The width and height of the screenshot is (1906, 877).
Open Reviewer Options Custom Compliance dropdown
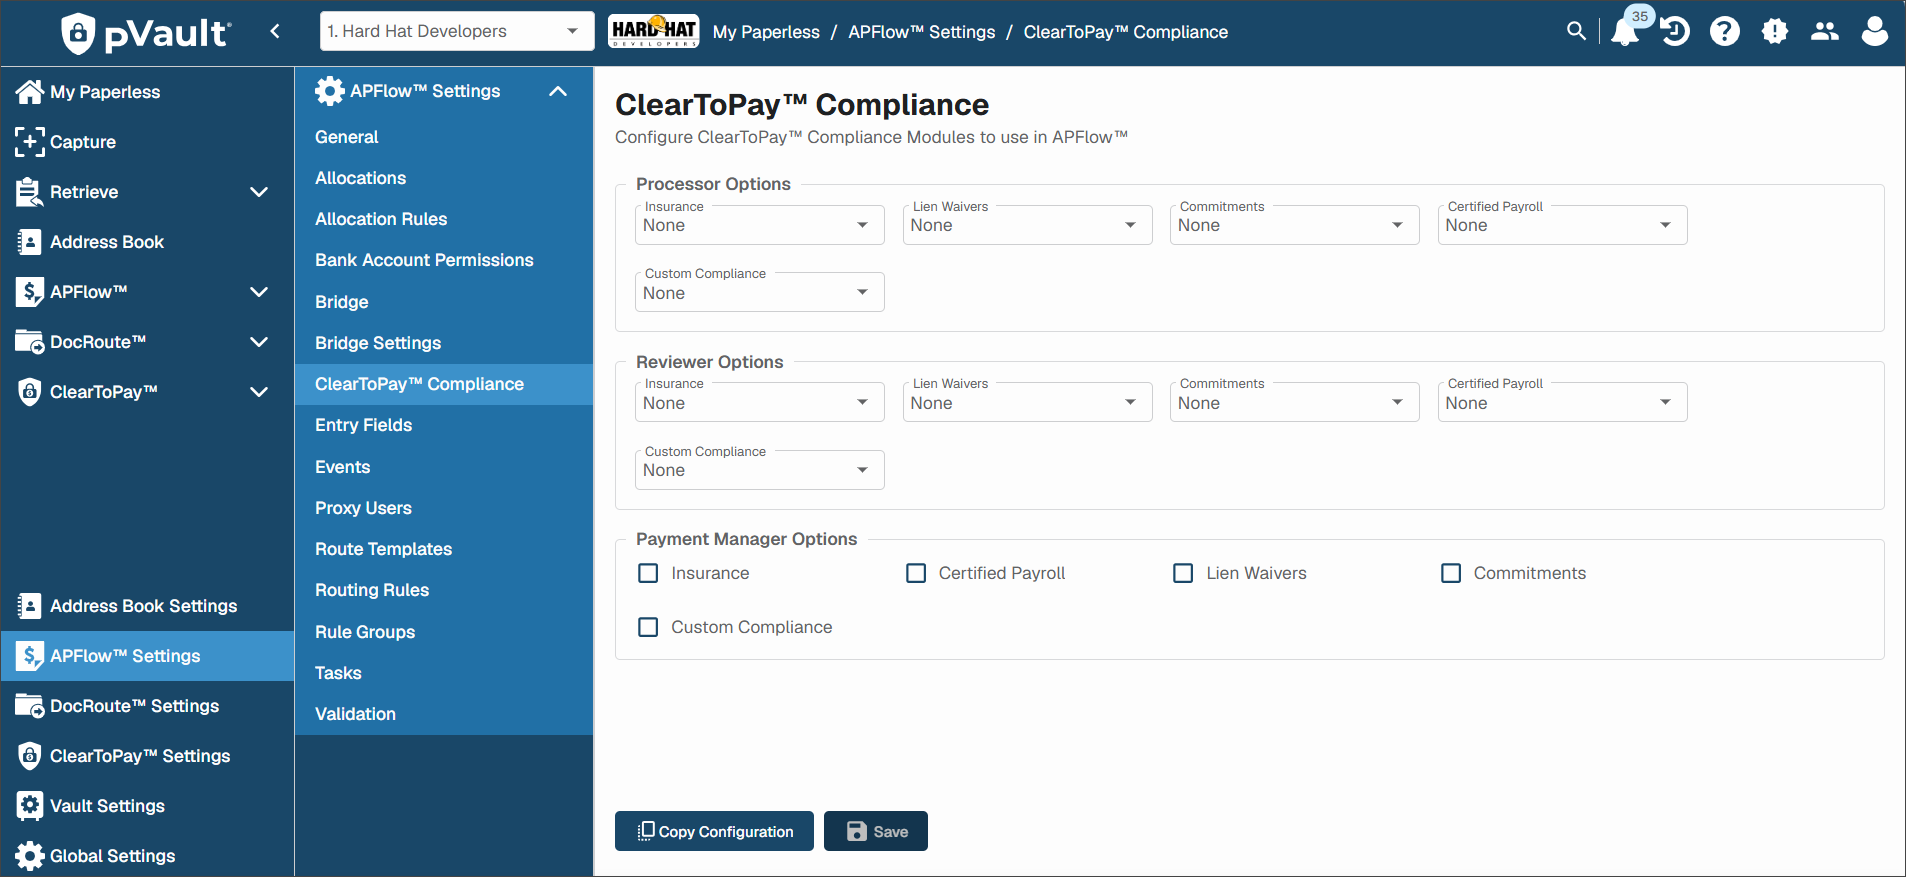(760, 470)
